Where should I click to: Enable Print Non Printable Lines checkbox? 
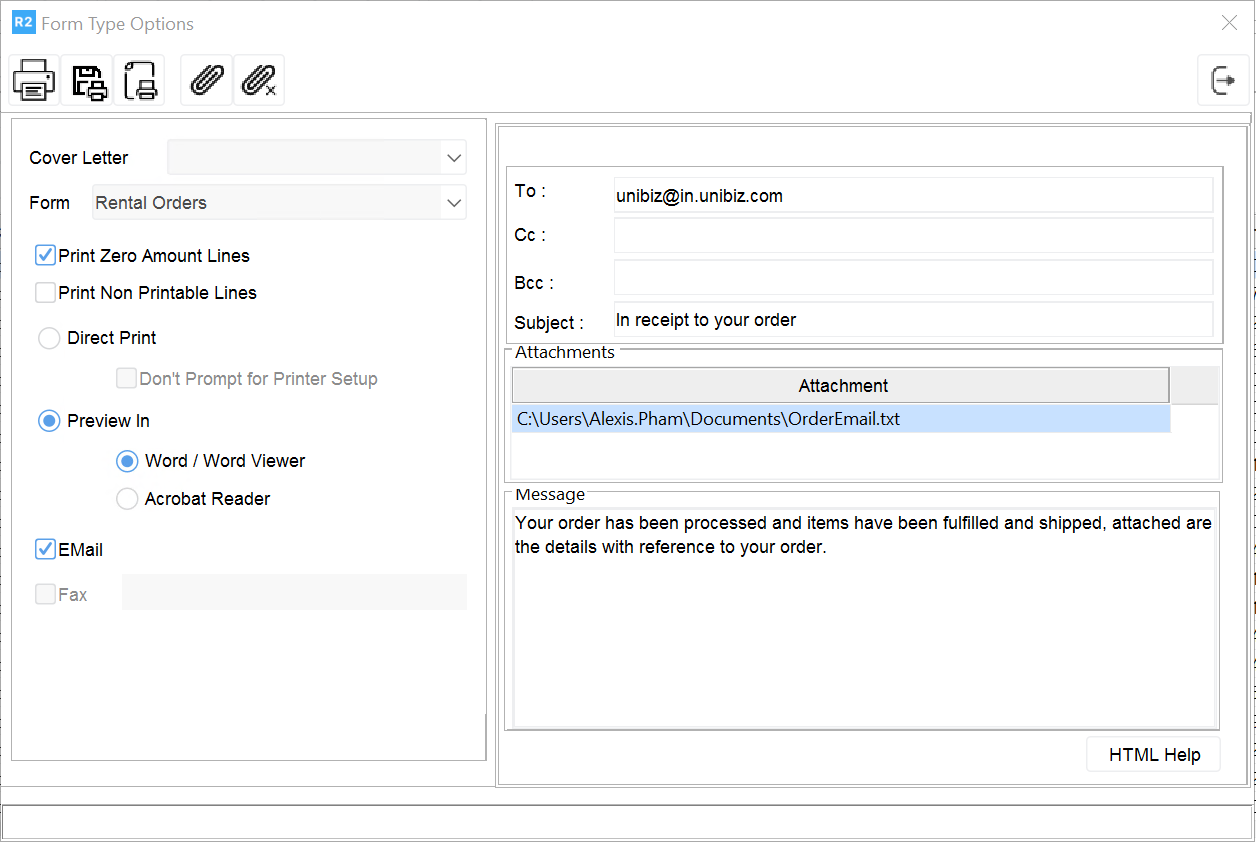[x=45, y=293]
